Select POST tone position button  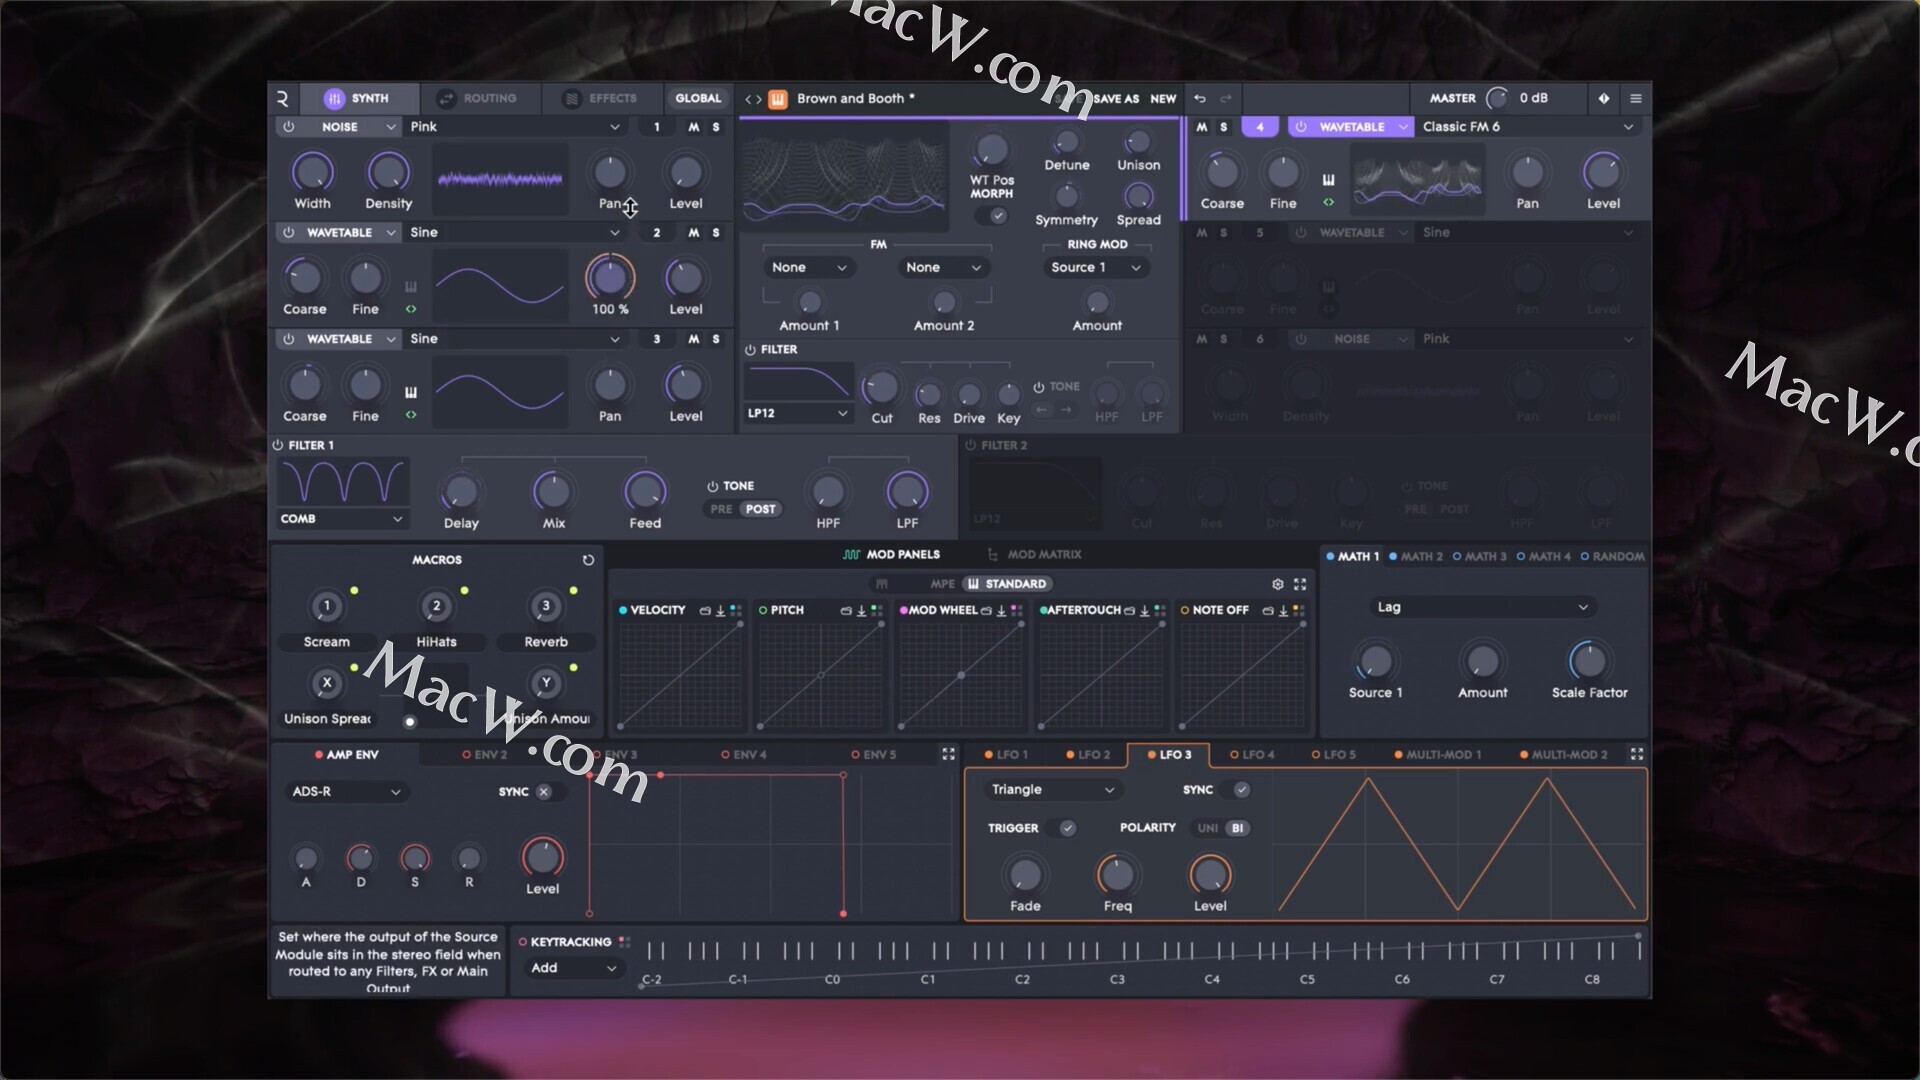(x=760, y=509)
